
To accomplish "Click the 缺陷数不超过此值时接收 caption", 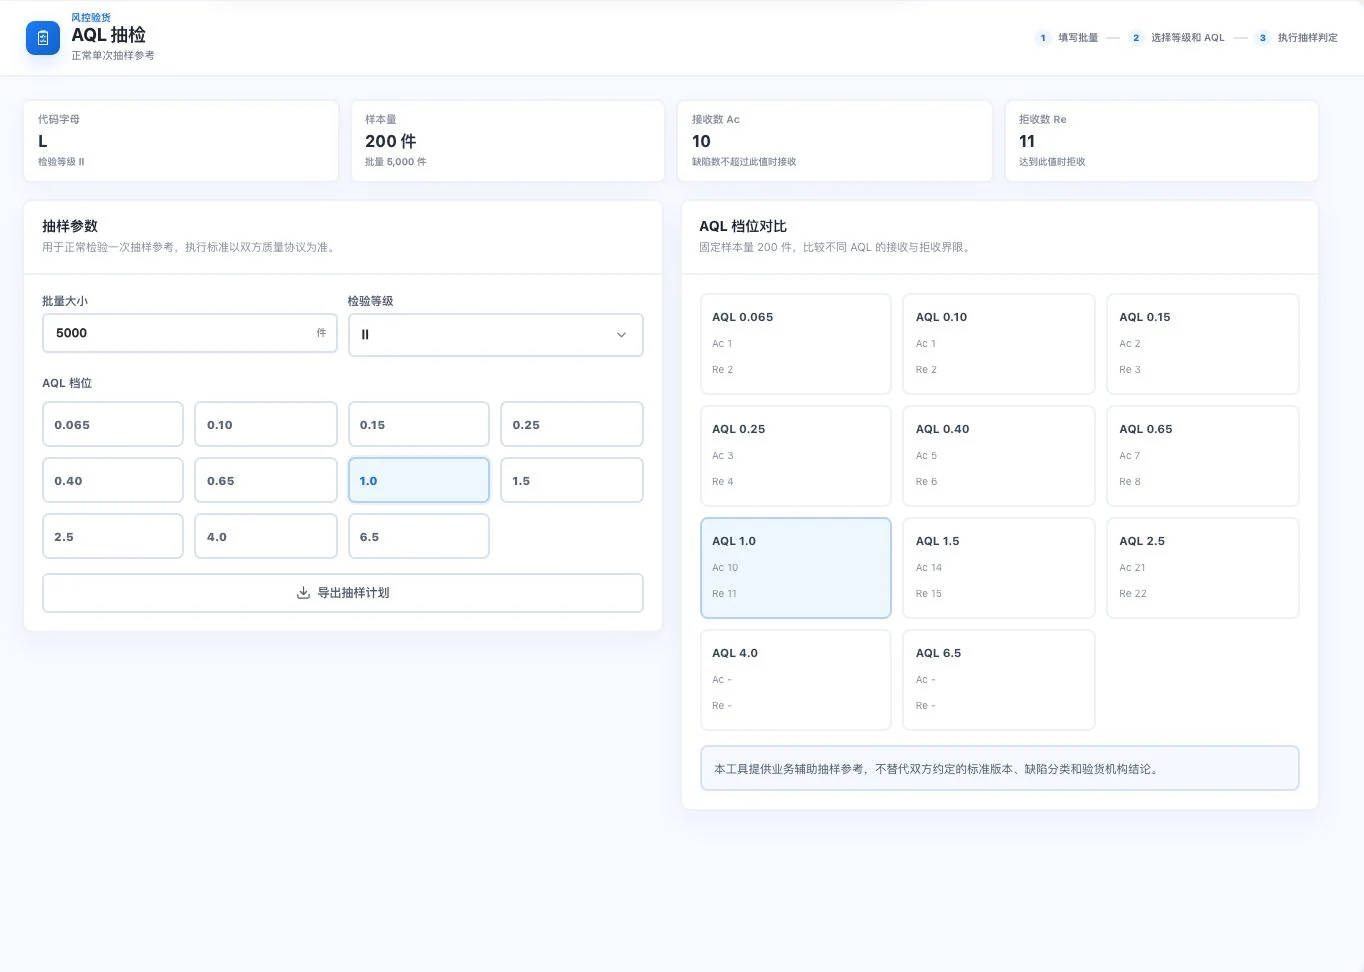I will tap(744, 162).
